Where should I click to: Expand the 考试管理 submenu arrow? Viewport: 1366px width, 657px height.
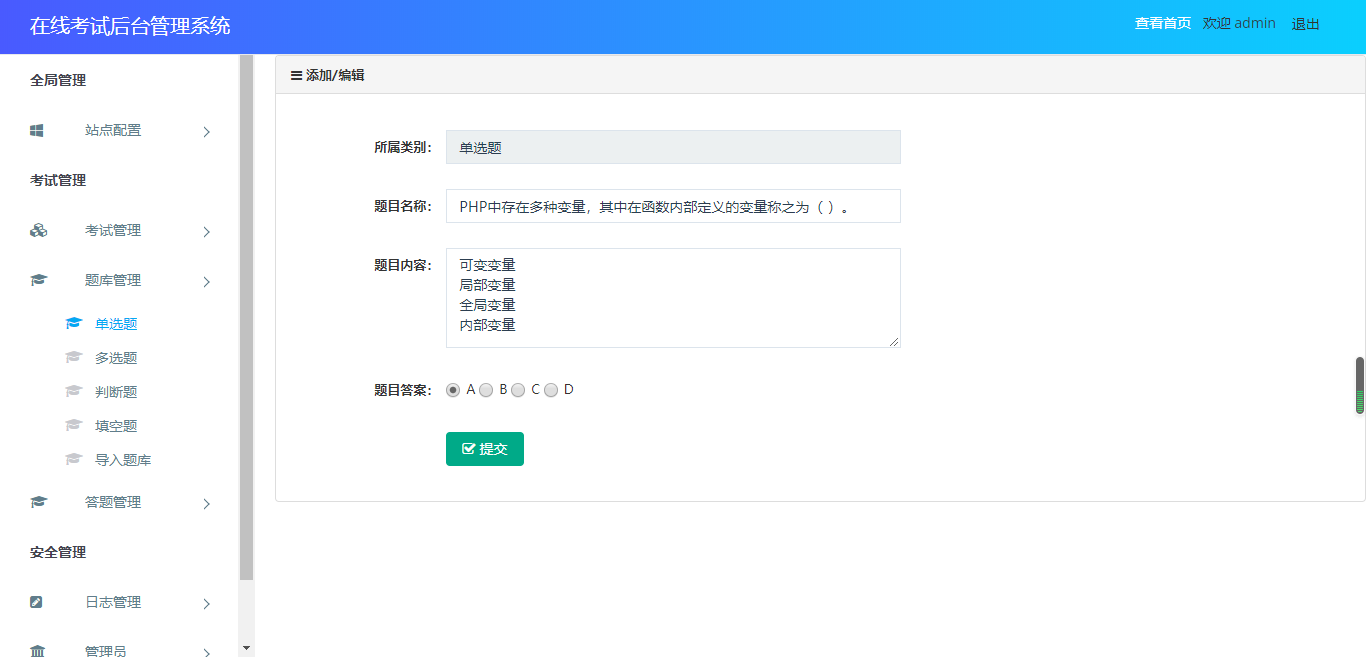click(x=207, y=231)
